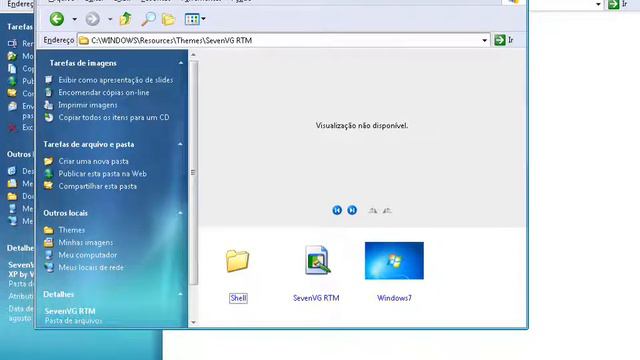
Task: Collapse Tarefas de arquivo e pasta section
Action: [x=180, y=144]
